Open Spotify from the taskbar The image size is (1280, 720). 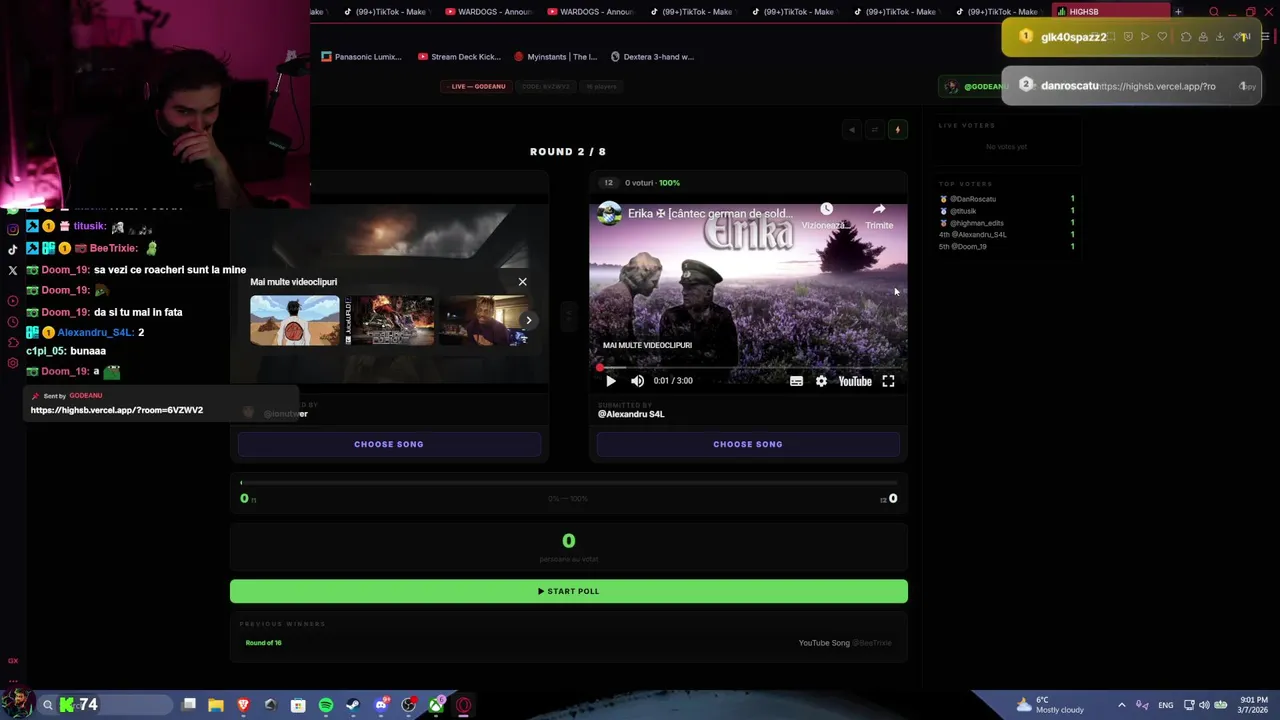pyautogui.click(x=326, y=705)
